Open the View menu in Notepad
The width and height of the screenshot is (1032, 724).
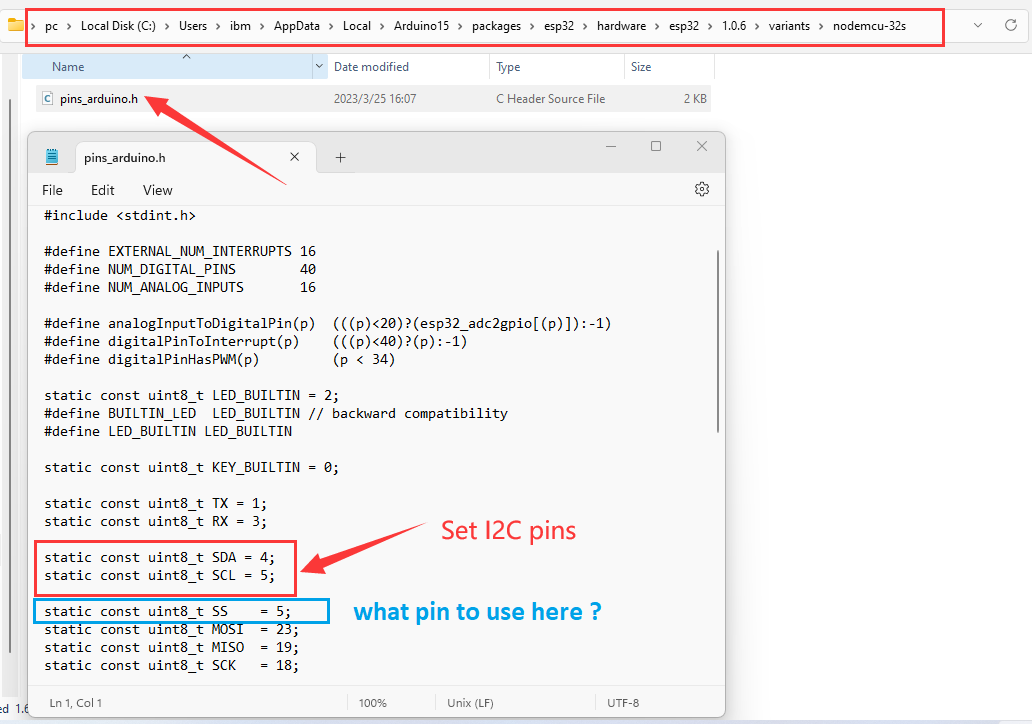click(157, 190)
